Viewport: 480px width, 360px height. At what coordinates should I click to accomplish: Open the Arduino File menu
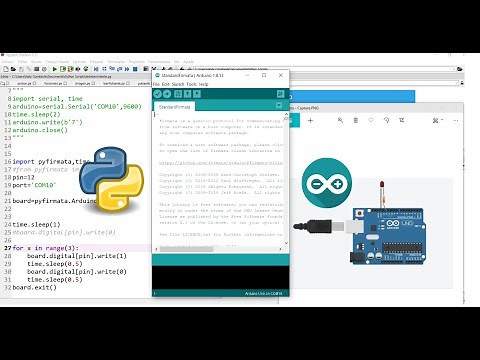(156, 84)
